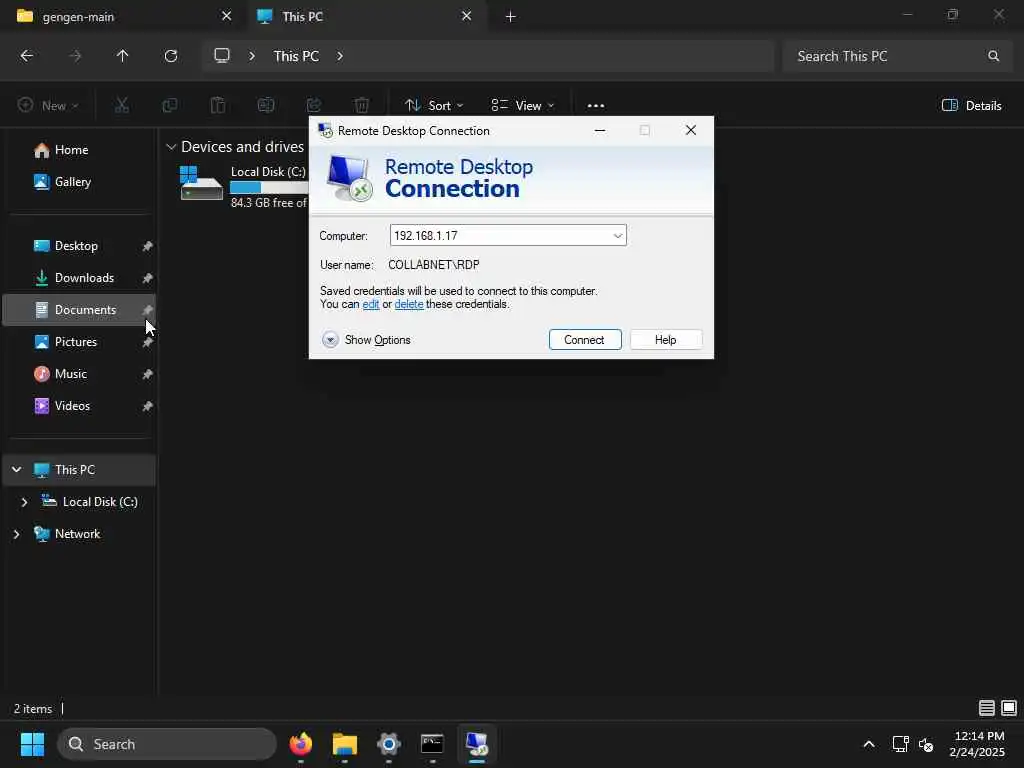Image resolution: width=1024 pixels, height=768 pixels.
Task: Expand Local Disk (C:) tree node
Action: coord(24,502)
